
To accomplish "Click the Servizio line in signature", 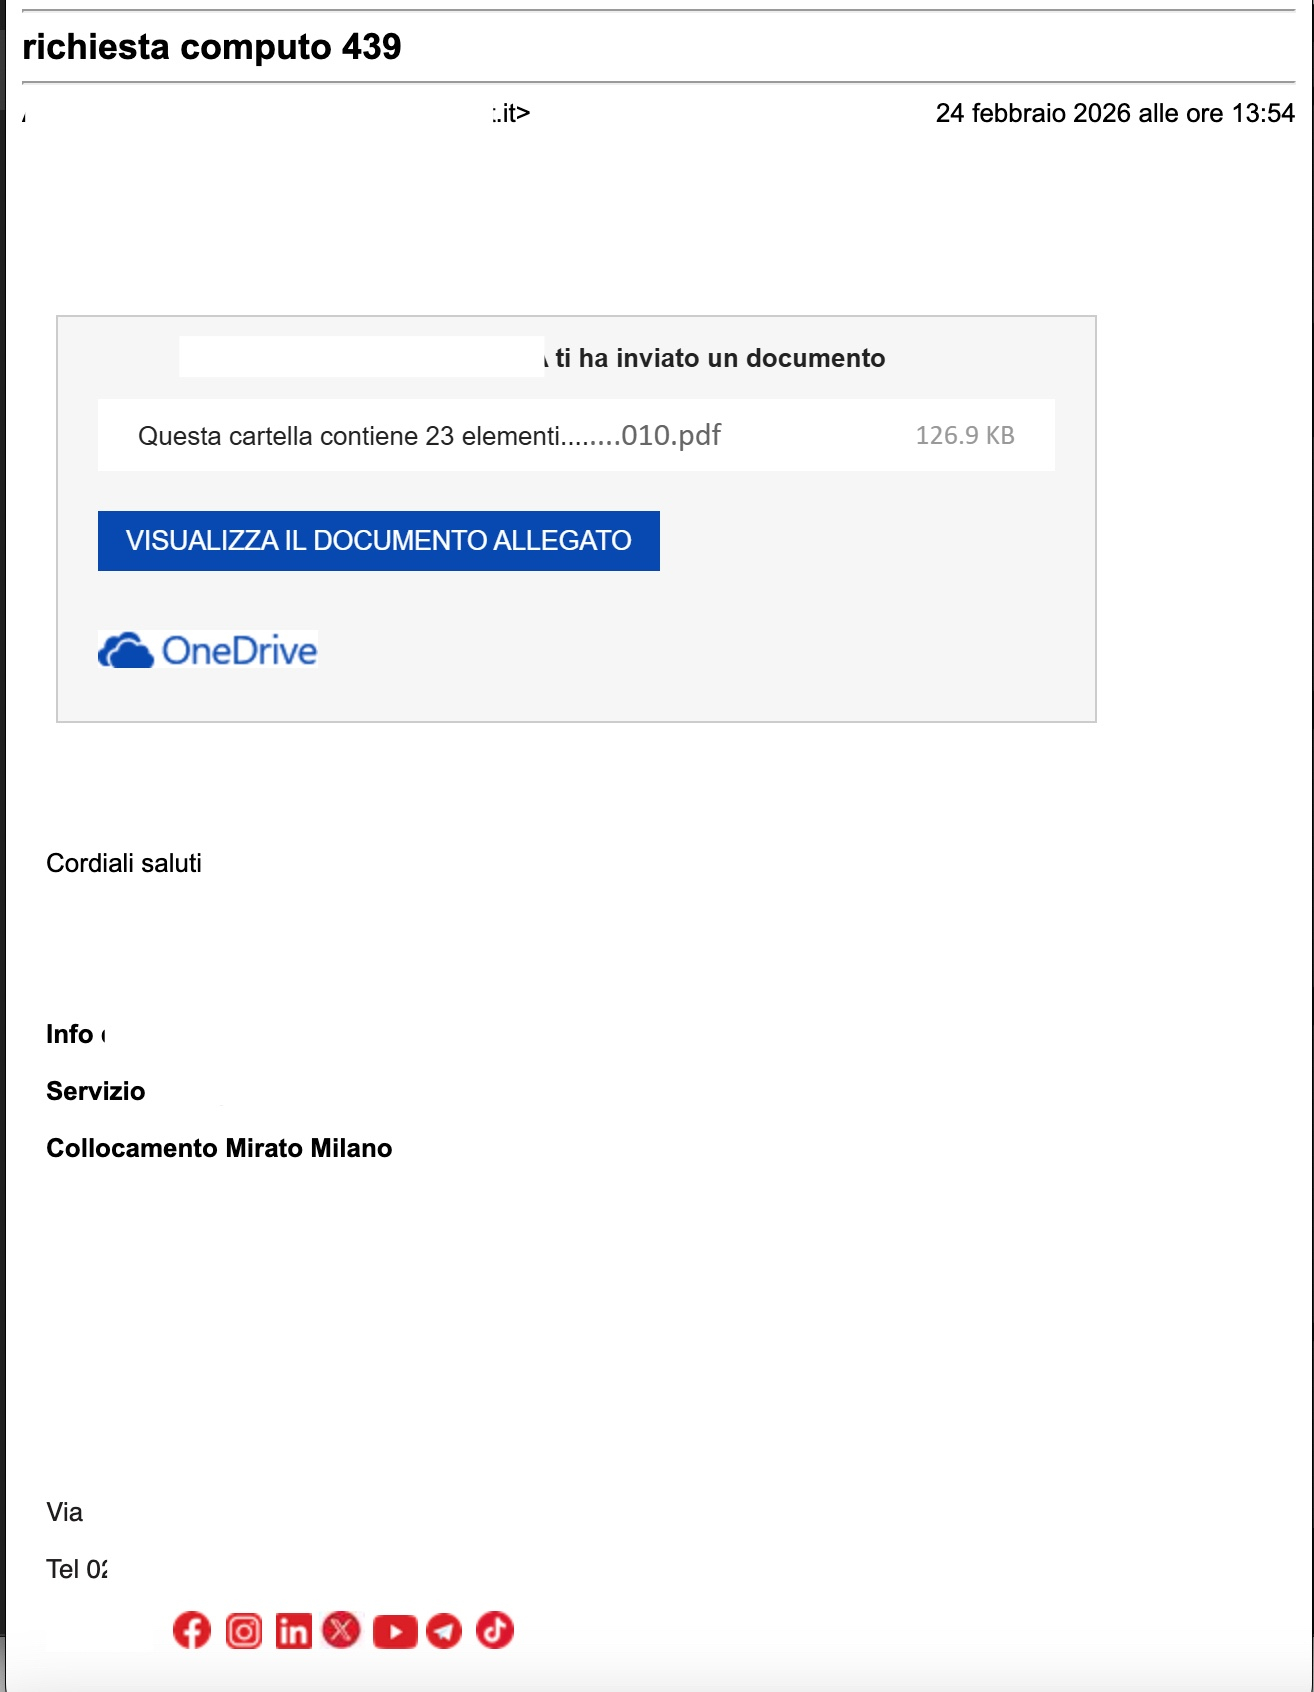I will [x=96, y=1091].
